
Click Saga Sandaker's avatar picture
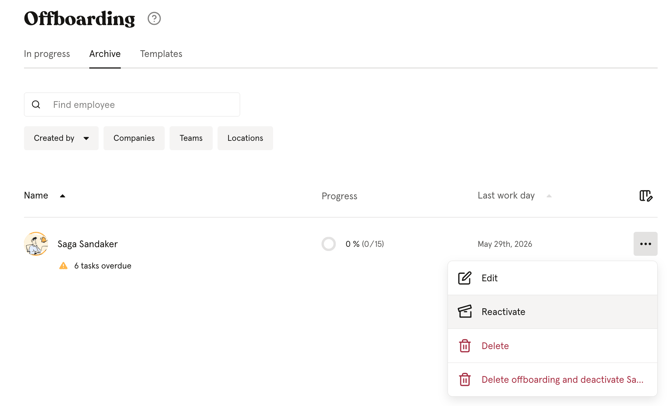pos(36,244)
